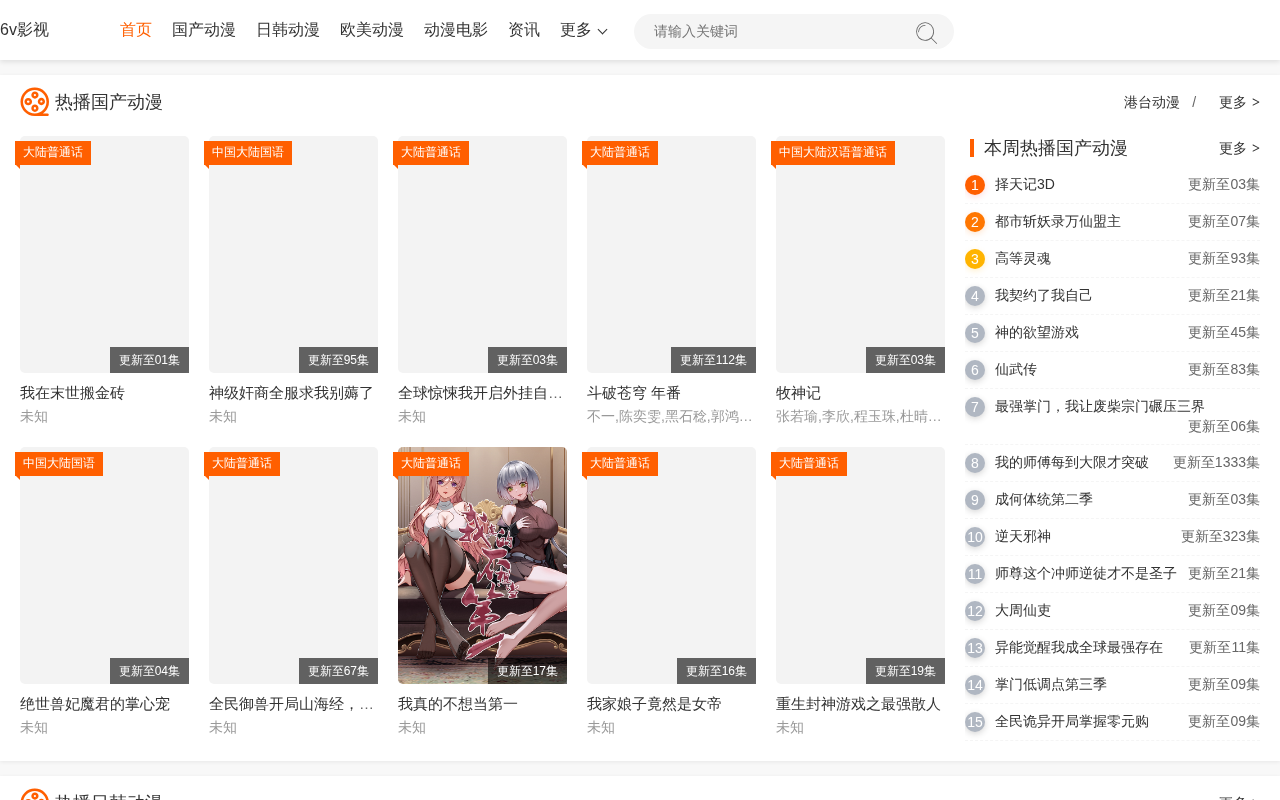Select the 我家娘子竟然是女帝 poster thumbnail
Screen dimensions: 1280x800
(x=671, y=565)
